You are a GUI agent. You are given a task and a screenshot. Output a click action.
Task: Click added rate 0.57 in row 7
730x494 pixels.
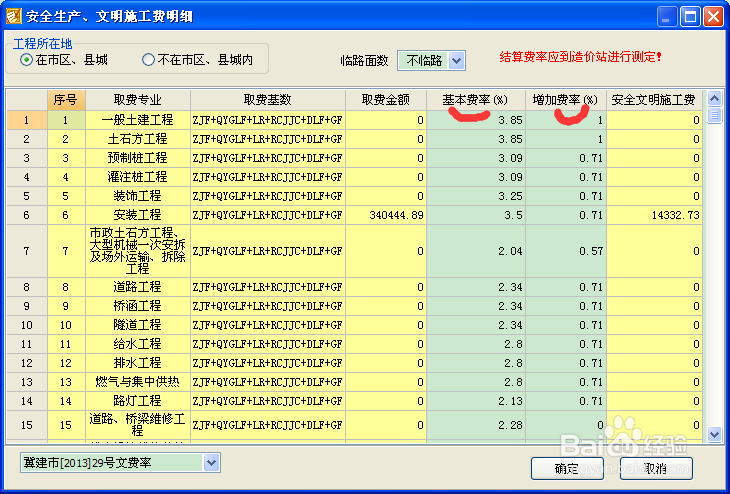[566, 251]
